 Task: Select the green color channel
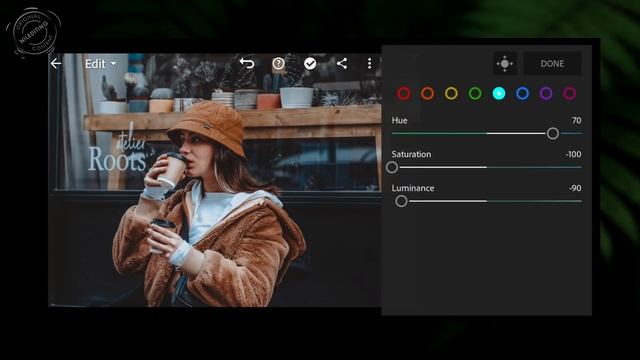click(x=475, y=93)
